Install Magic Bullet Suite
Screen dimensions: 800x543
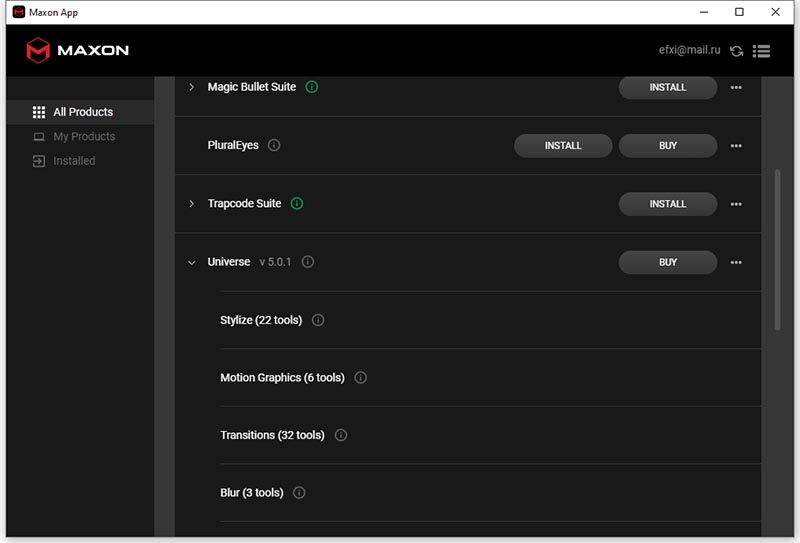[x=668, y=87]
